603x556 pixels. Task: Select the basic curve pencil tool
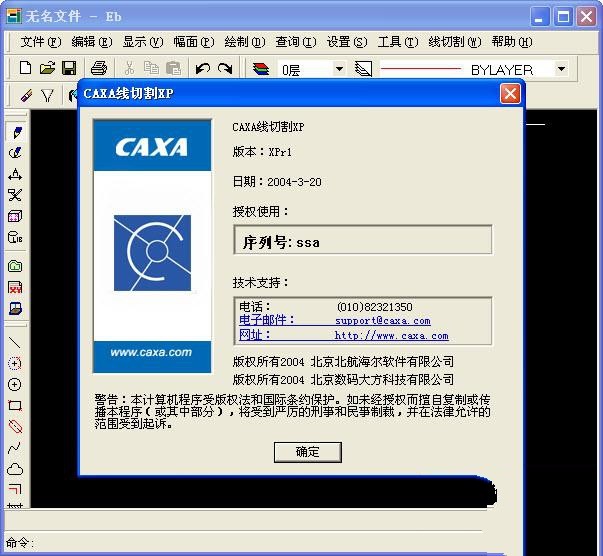tap(15, 132)
